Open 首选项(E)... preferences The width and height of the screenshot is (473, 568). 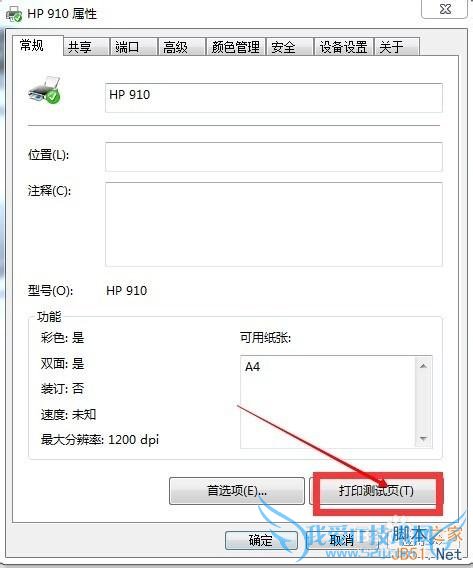[237, 491]
